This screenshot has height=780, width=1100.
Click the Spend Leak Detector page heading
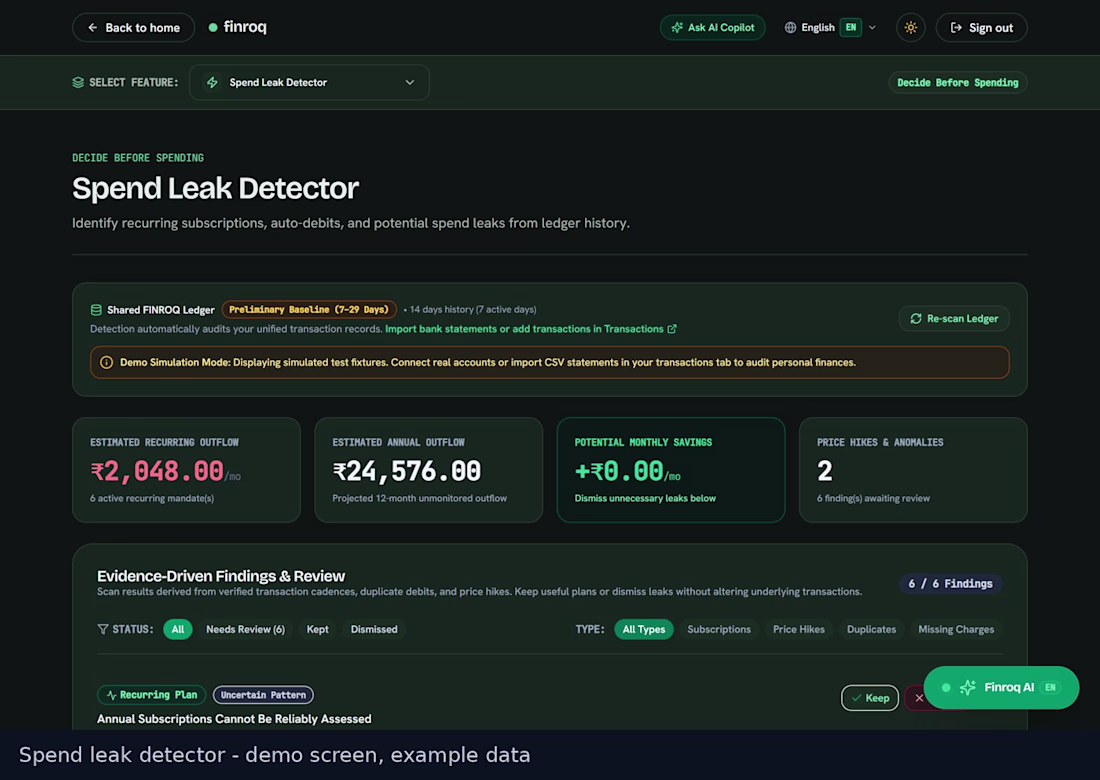(215, 188)
